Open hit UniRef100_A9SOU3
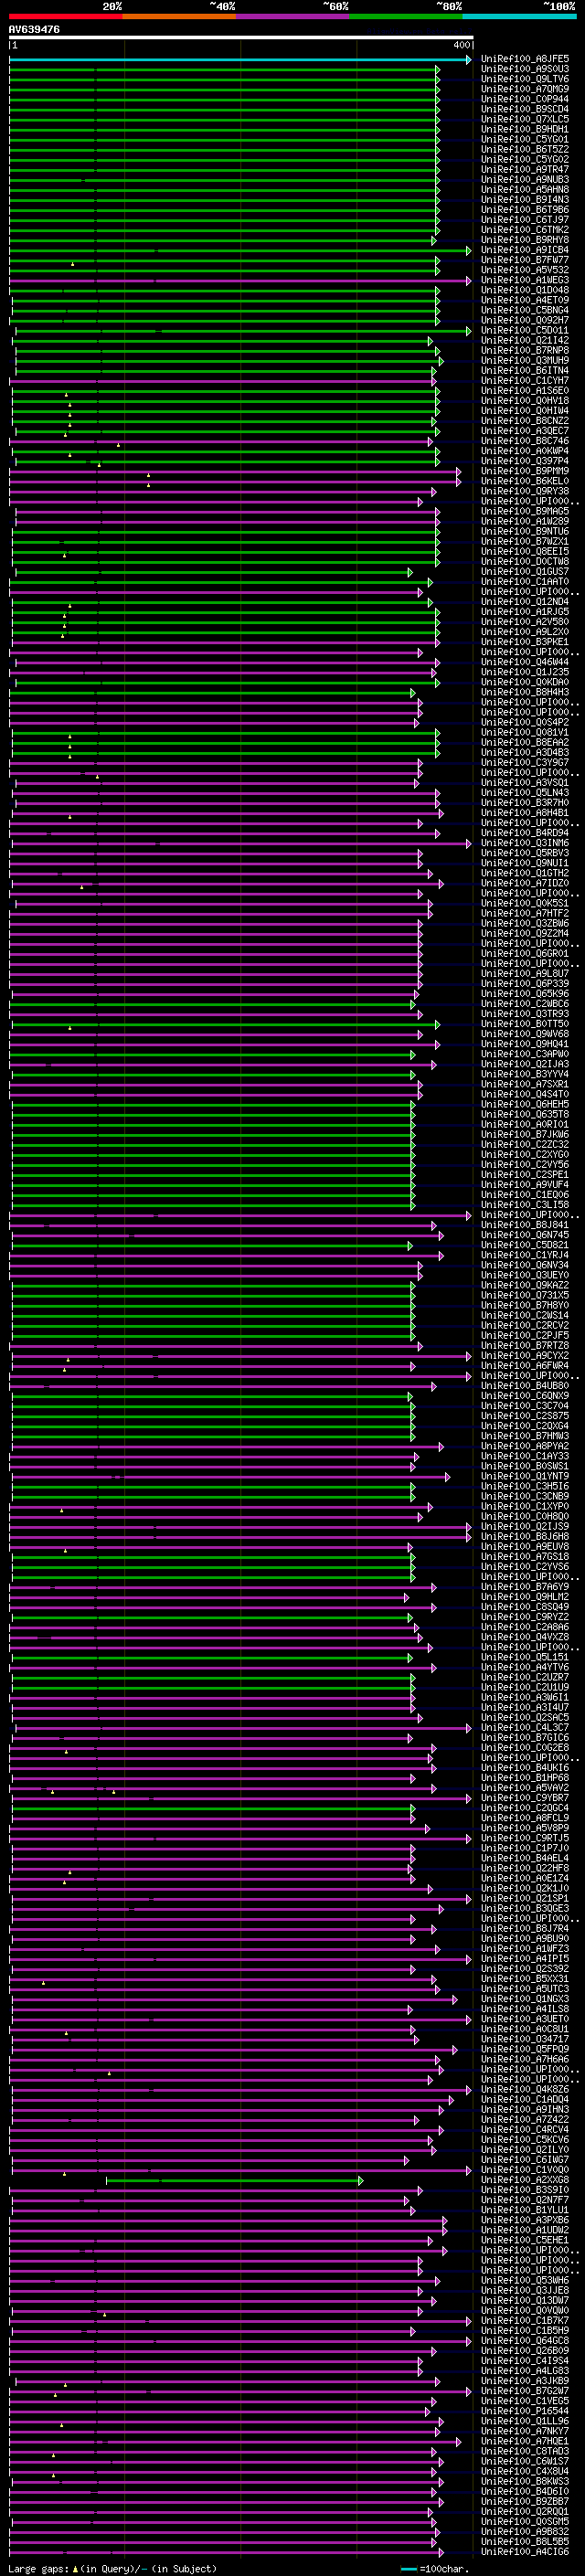 (x=525, y=70)
